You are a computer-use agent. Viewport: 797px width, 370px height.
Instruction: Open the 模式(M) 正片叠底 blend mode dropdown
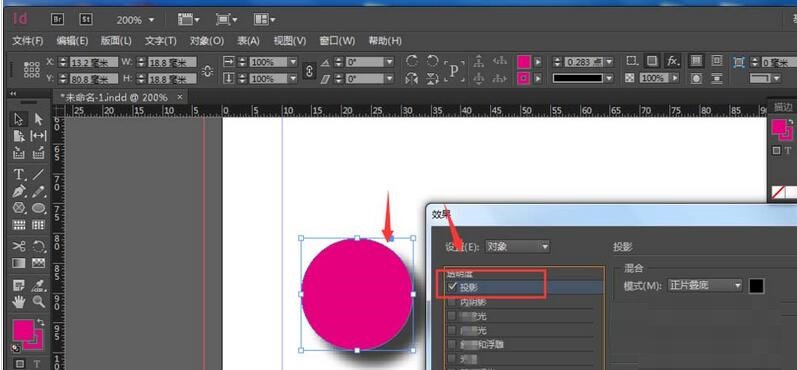pyautogui.click(x=705, y=286)
